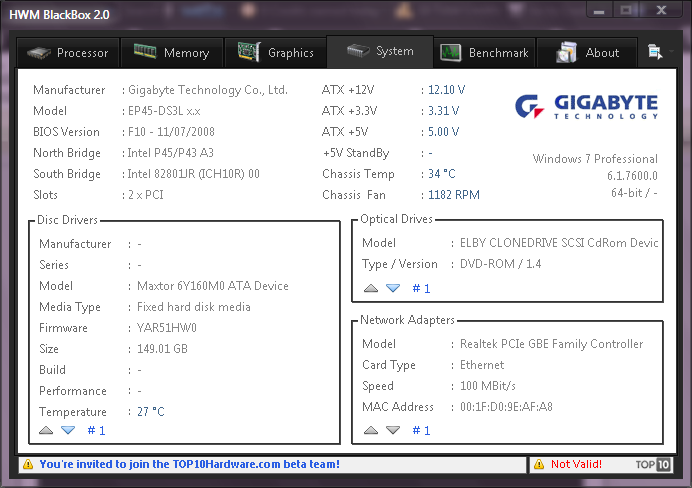Select ELBY CLONEDRIVE SCSI CdRom model text
The image size is (692, 488).
[559, 243]
